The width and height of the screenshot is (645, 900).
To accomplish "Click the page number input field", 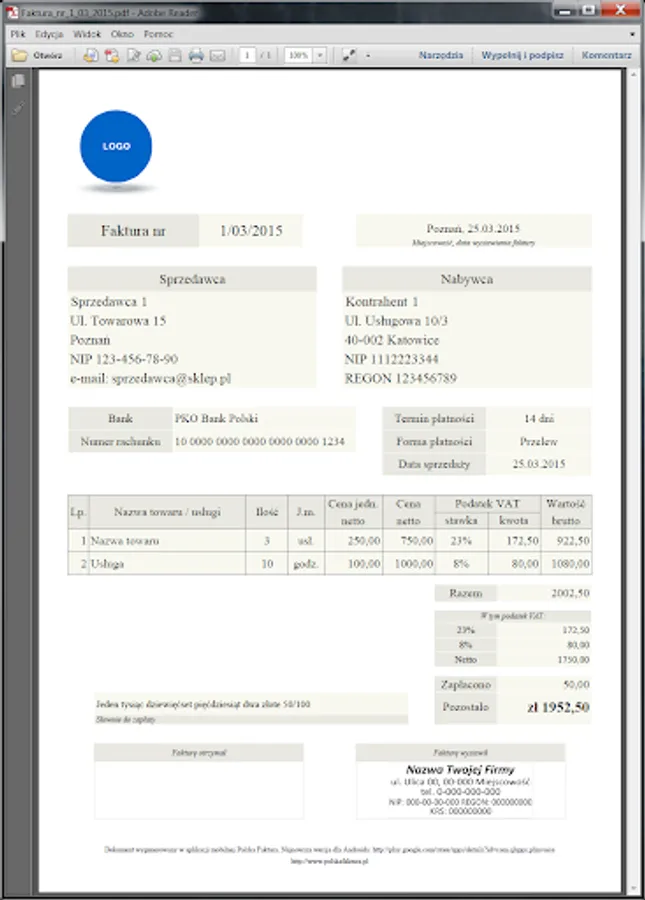I will click(247, 55).
